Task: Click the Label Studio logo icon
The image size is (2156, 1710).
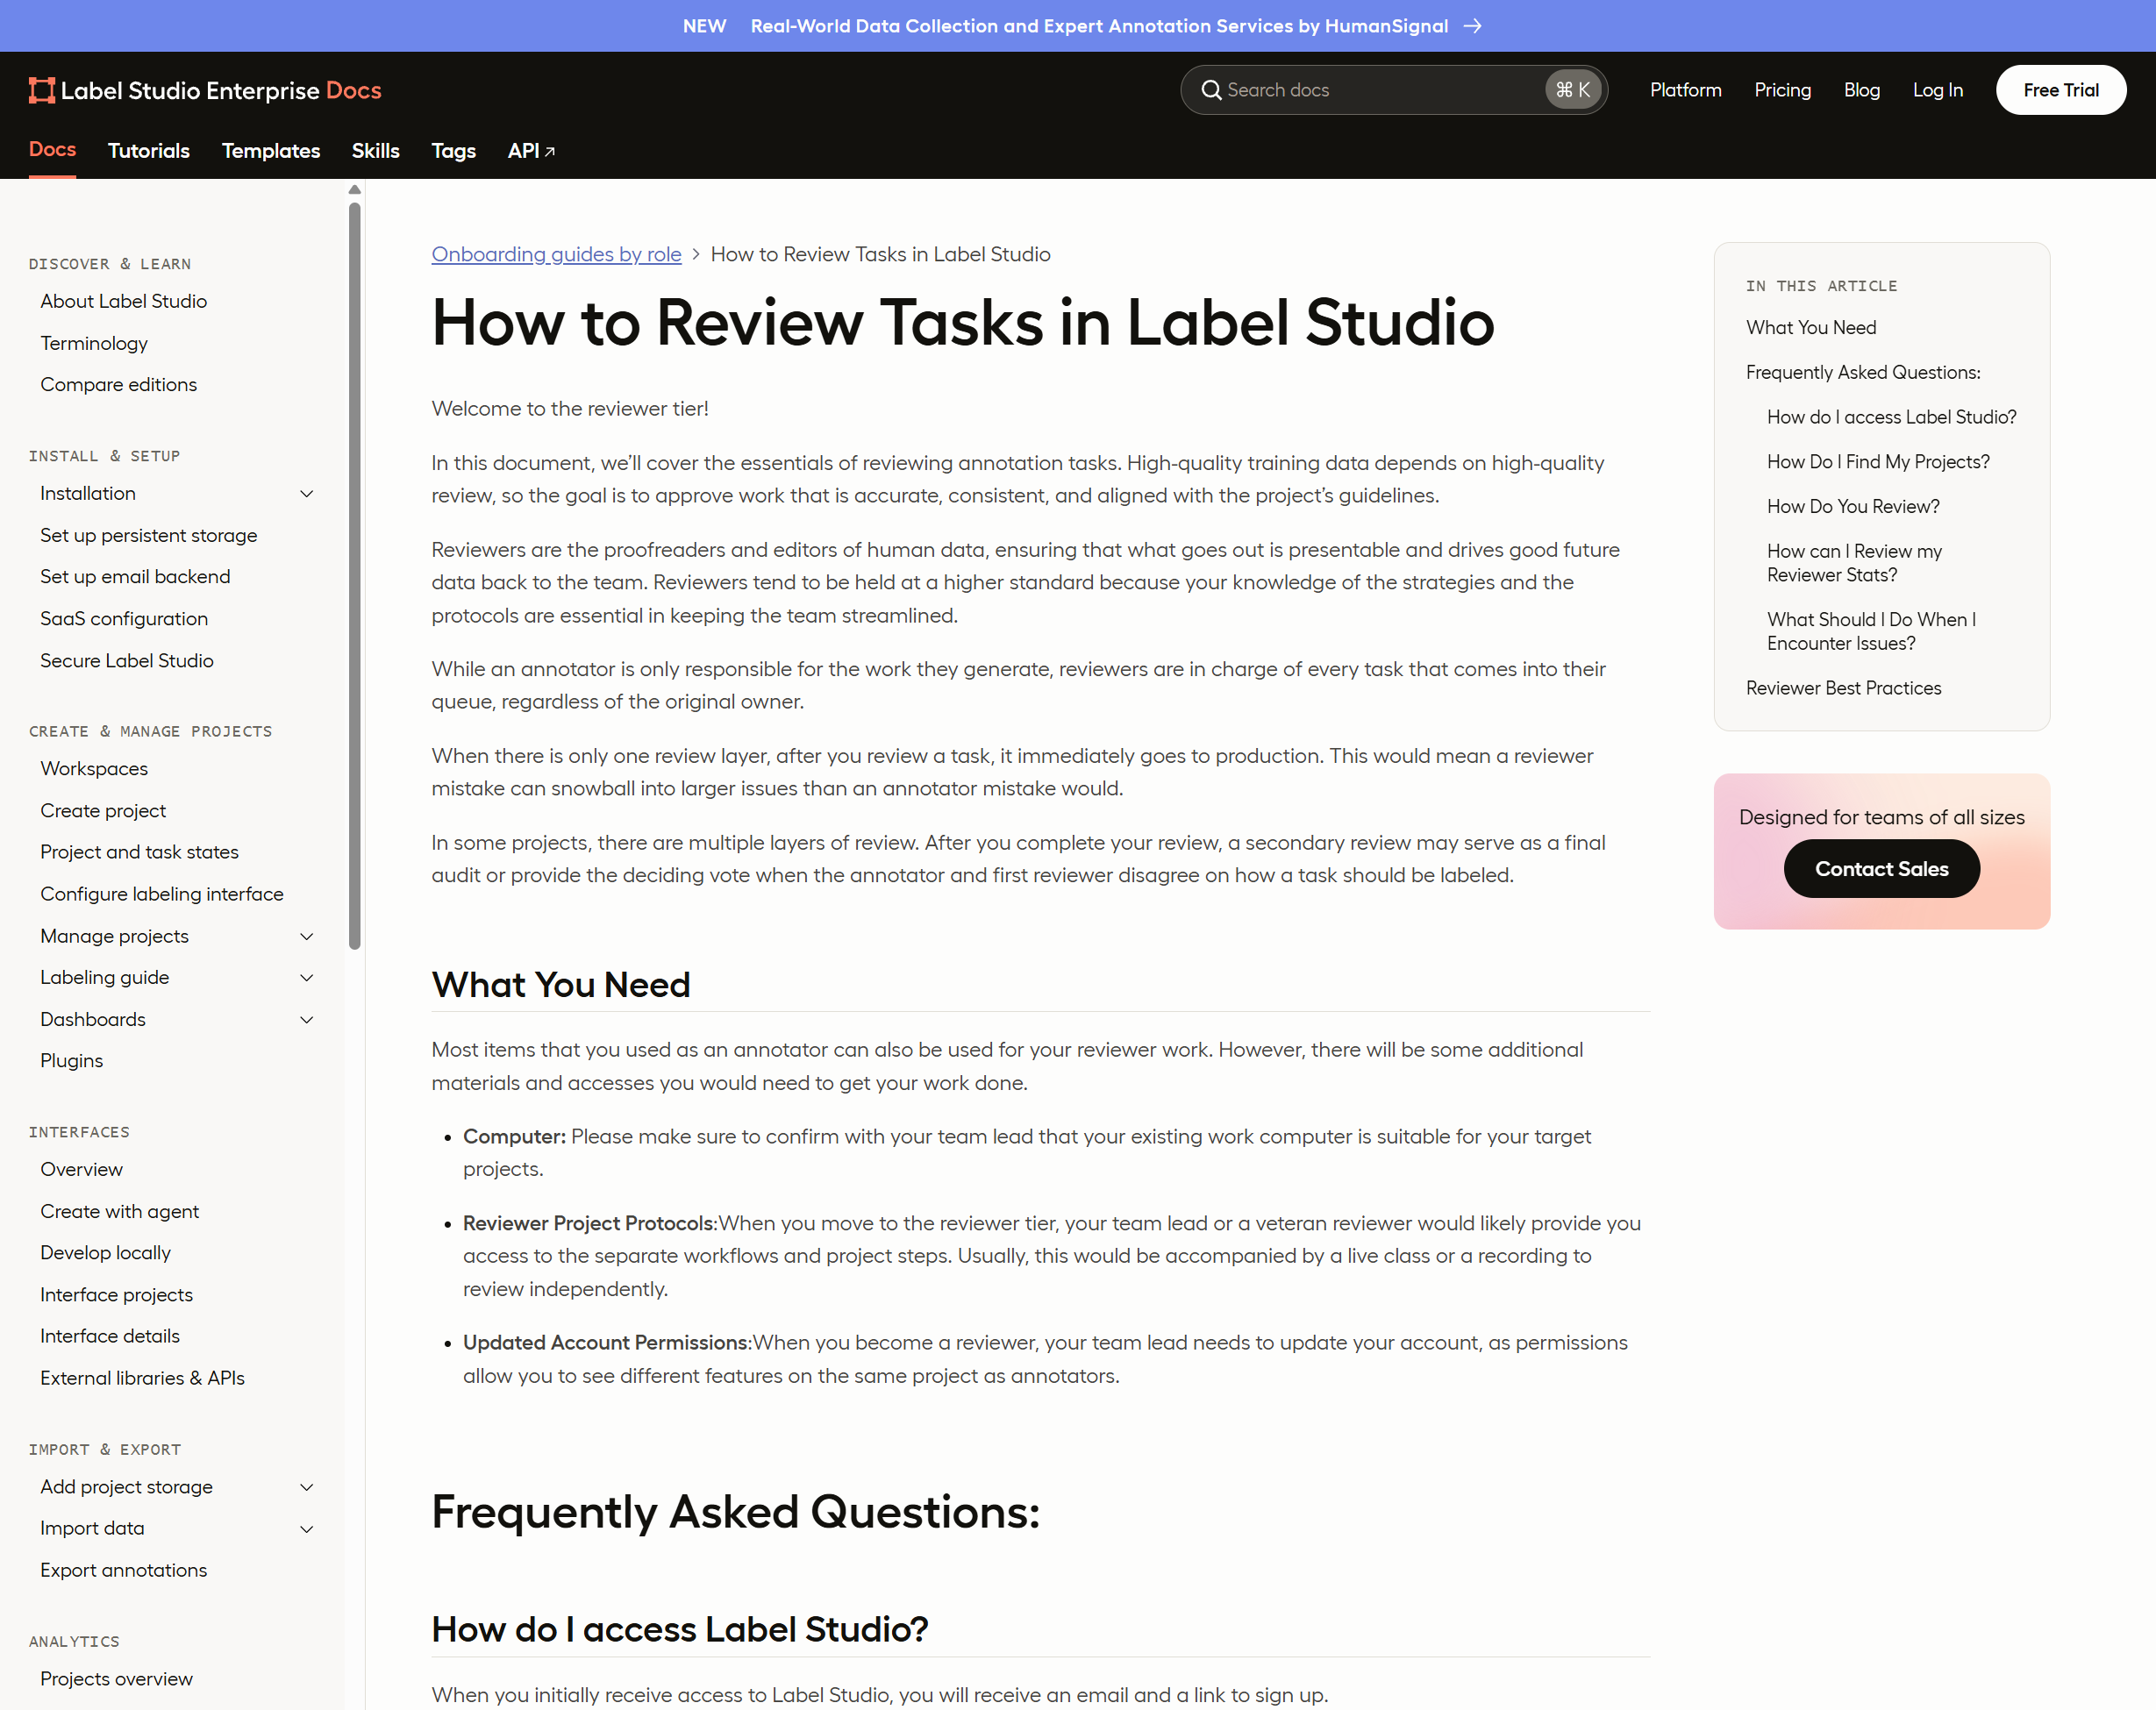Action: [42, 90]
